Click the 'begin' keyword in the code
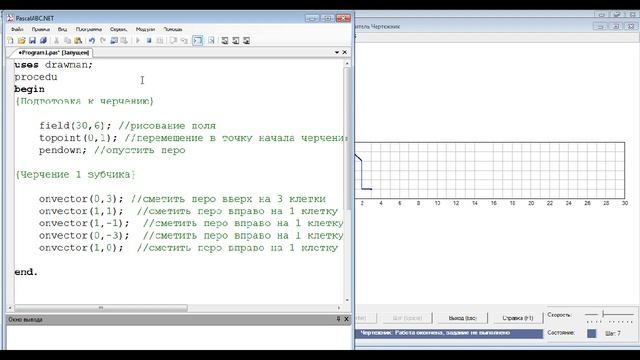640x360 pixels. click(29, 89)
